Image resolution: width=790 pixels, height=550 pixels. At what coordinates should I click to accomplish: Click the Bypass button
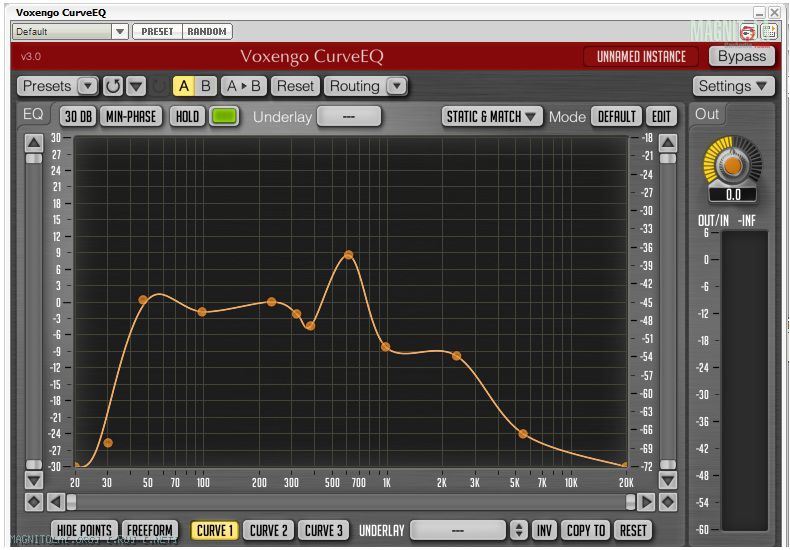[x=742, y=56]
